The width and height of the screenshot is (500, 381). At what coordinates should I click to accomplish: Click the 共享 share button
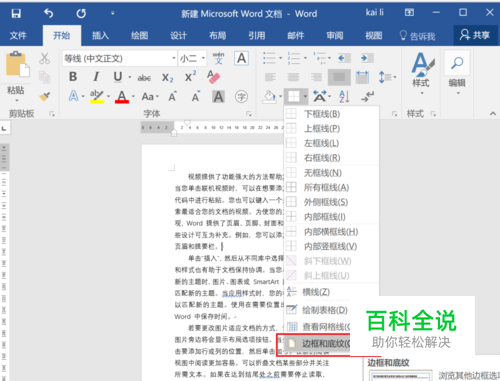click(x=475, y=35)
